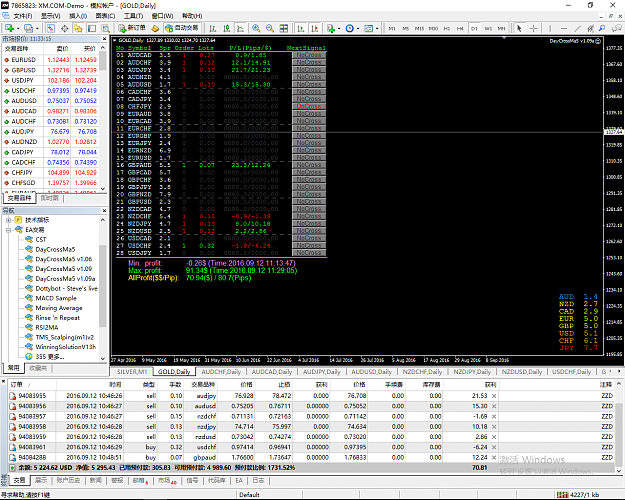The width and height of the screenshot is (625, 500).
Task: Open dropdown arrow beside profiles icon
Action: (x=37, y=29)
